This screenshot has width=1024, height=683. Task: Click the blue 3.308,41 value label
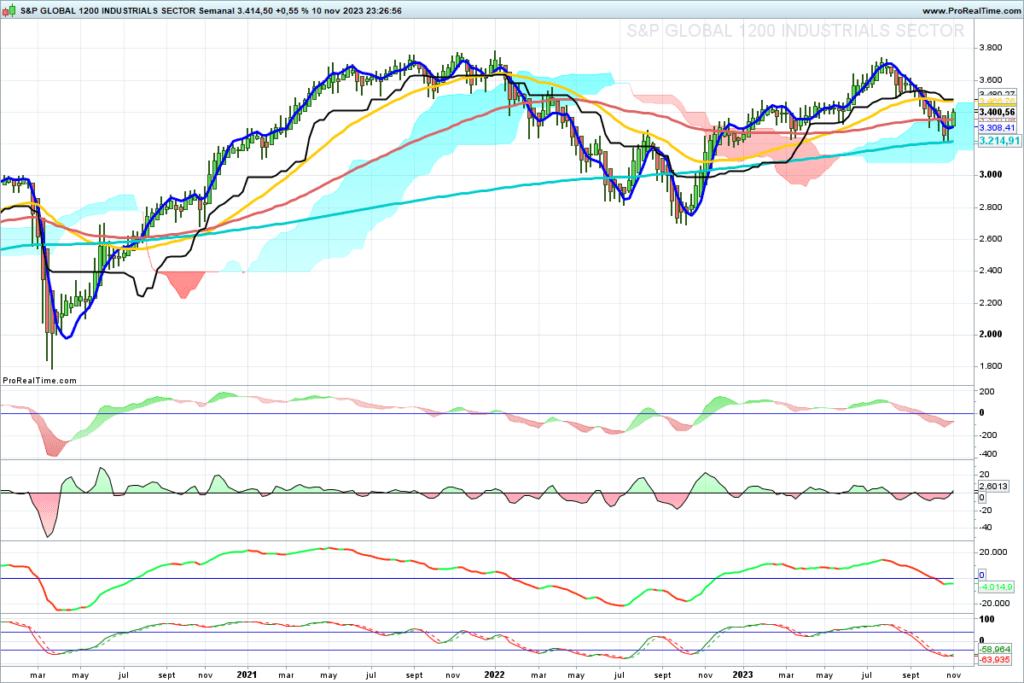(997, 128)
